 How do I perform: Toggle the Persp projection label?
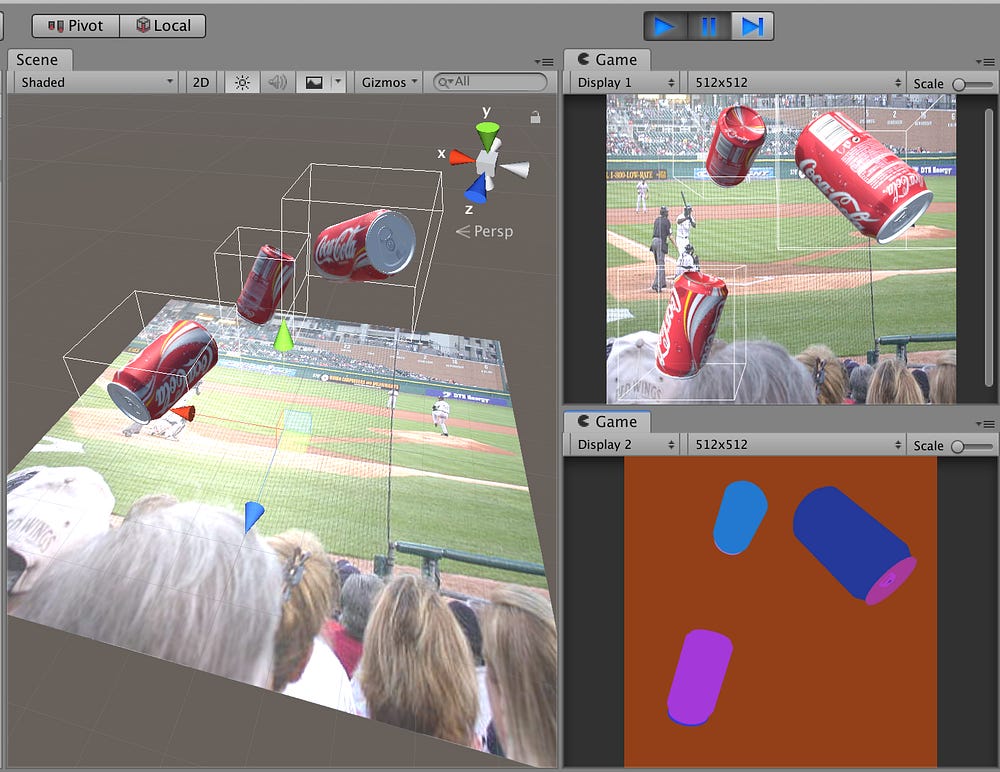coord(485,231)
